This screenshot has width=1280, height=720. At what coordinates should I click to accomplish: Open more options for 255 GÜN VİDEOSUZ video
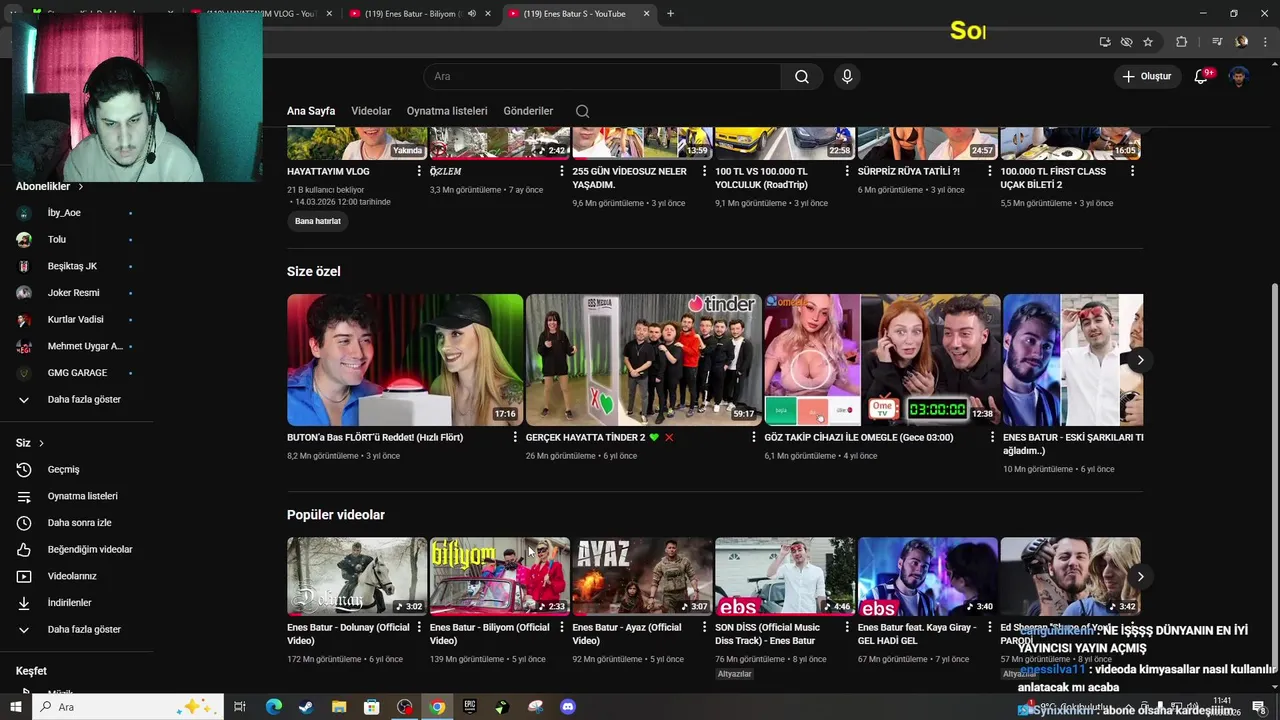point(704,172)
